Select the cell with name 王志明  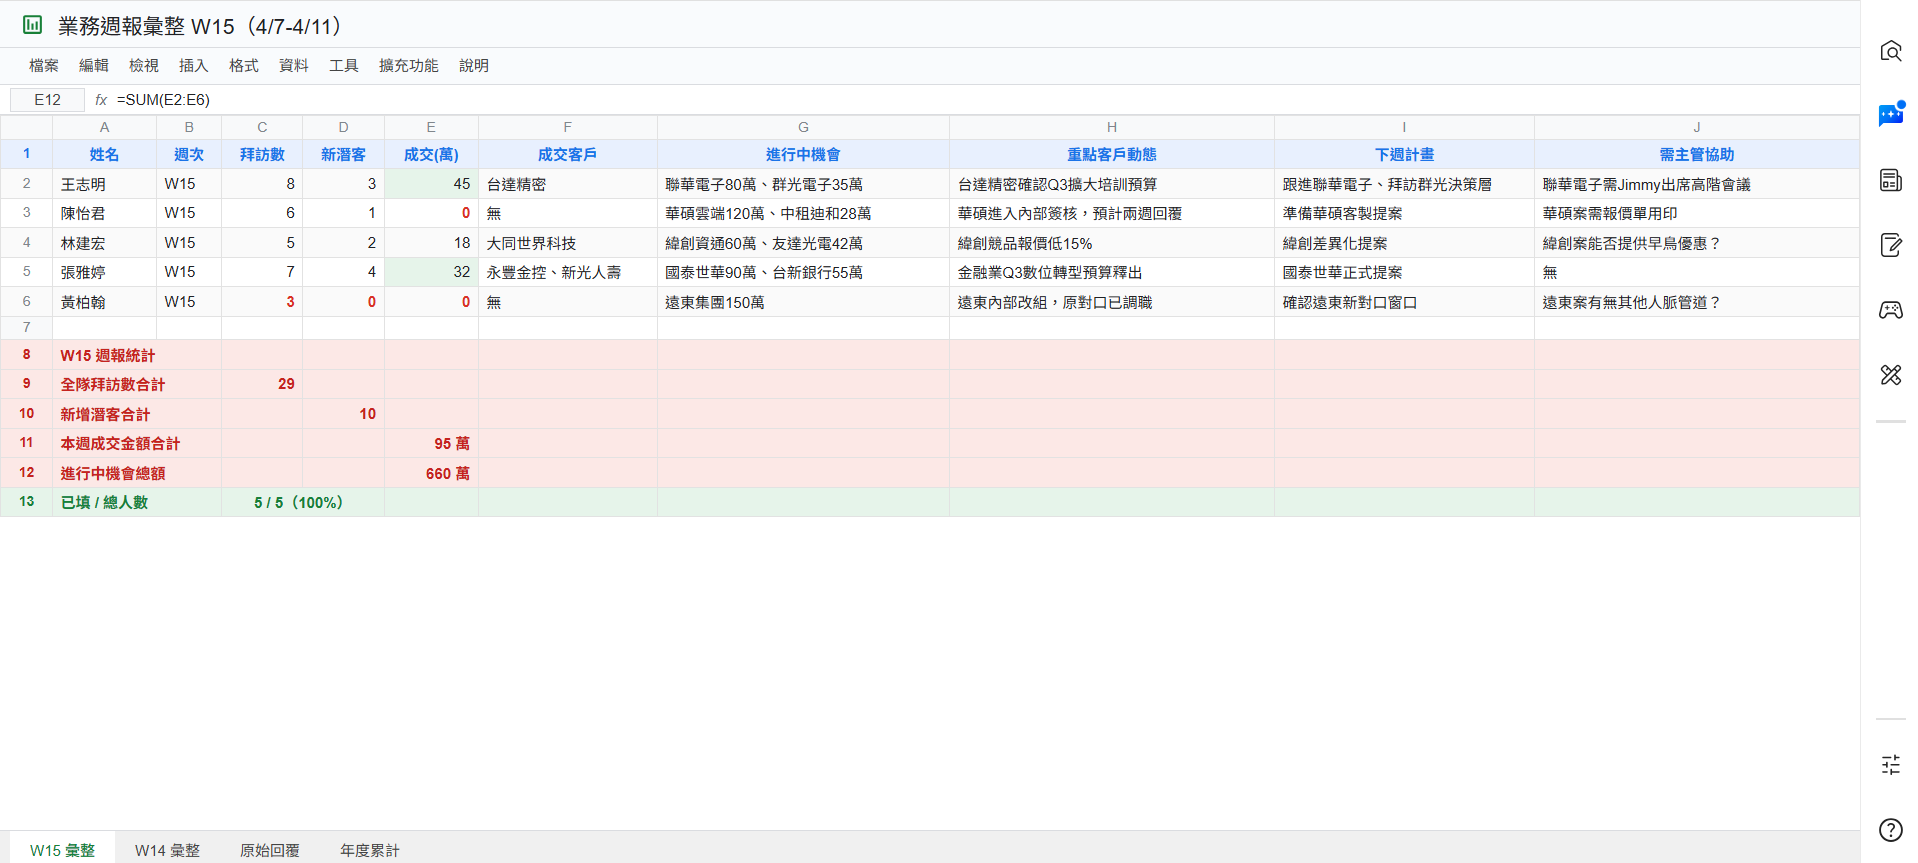104,184
